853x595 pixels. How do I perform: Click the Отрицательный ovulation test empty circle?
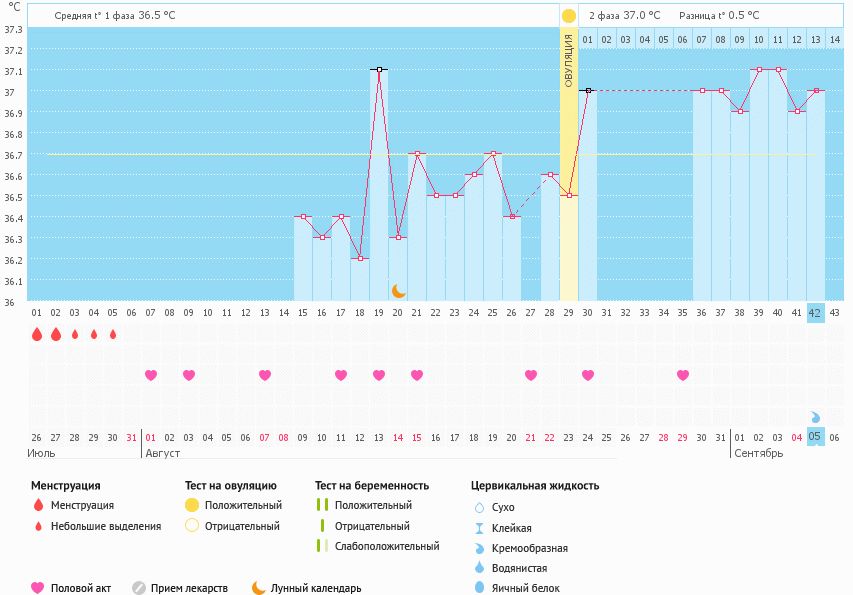coord(192,526)
